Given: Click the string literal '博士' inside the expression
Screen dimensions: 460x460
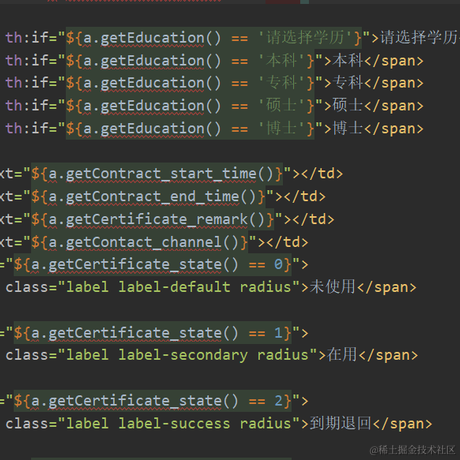Looking at the screenshot, I should pos(282,128).
